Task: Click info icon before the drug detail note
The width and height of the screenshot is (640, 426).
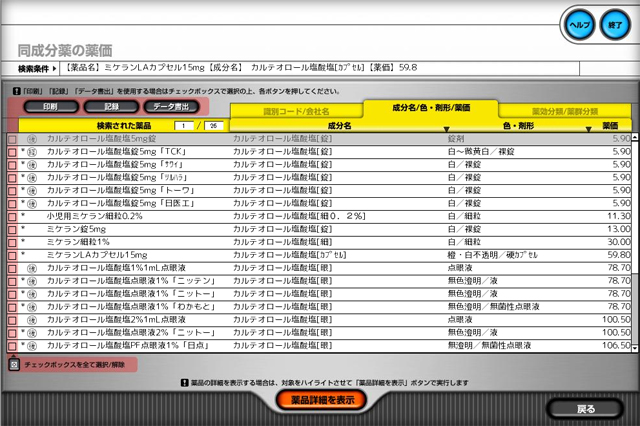Action: click(184, 383)
